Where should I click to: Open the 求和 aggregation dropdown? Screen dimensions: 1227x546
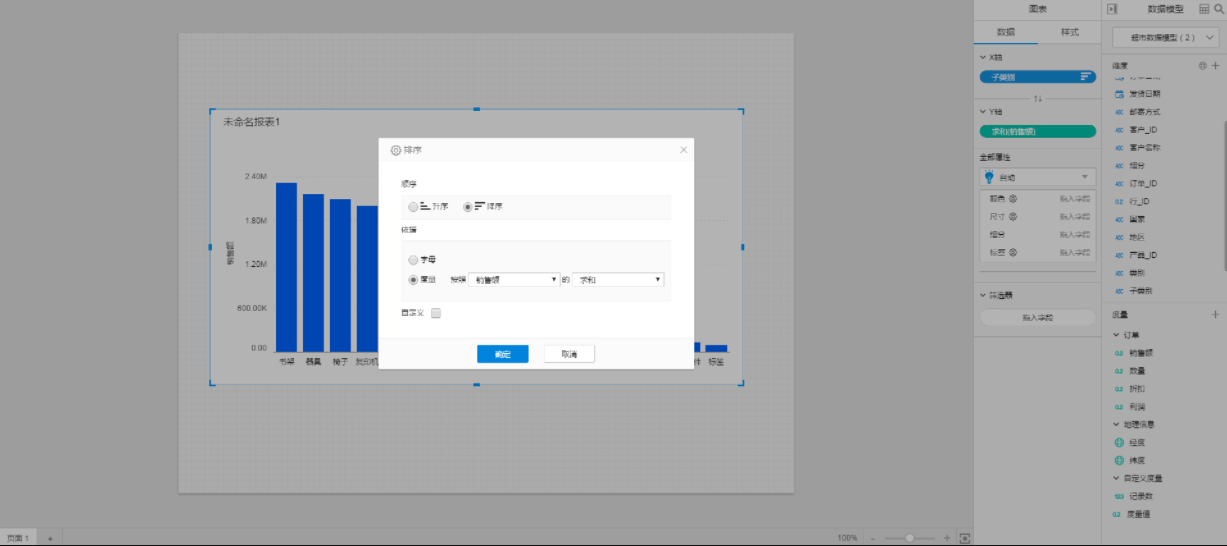[x=618, y=280]
